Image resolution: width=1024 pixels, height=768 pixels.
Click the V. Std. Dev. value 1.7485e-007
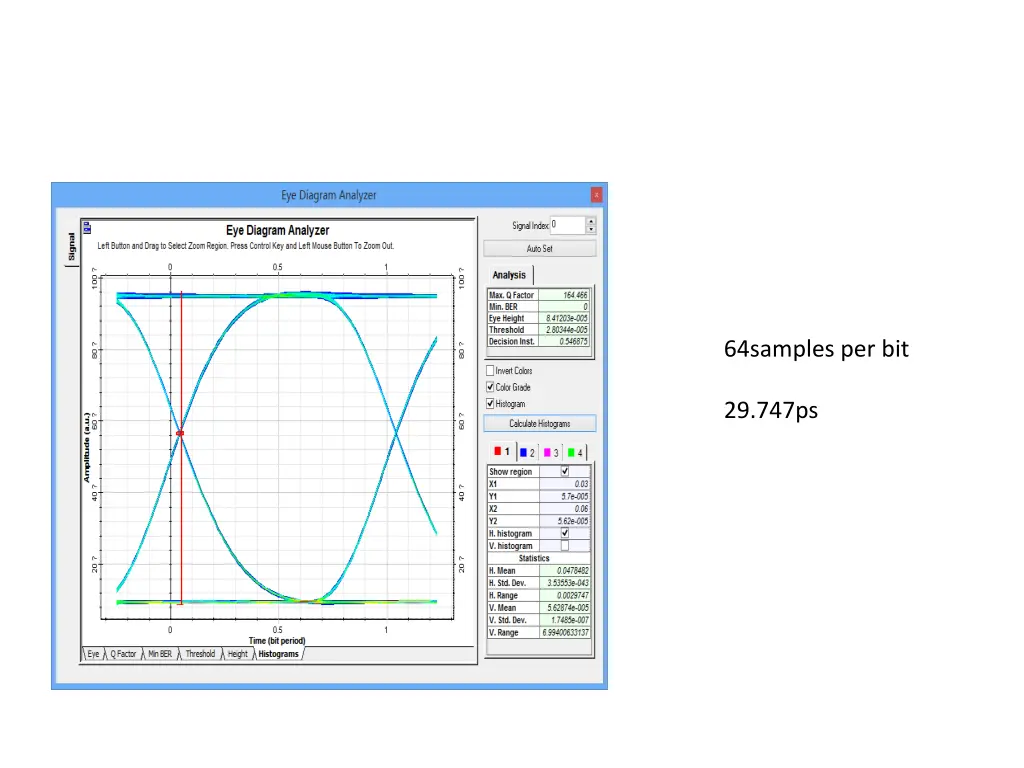coord(565,620)
